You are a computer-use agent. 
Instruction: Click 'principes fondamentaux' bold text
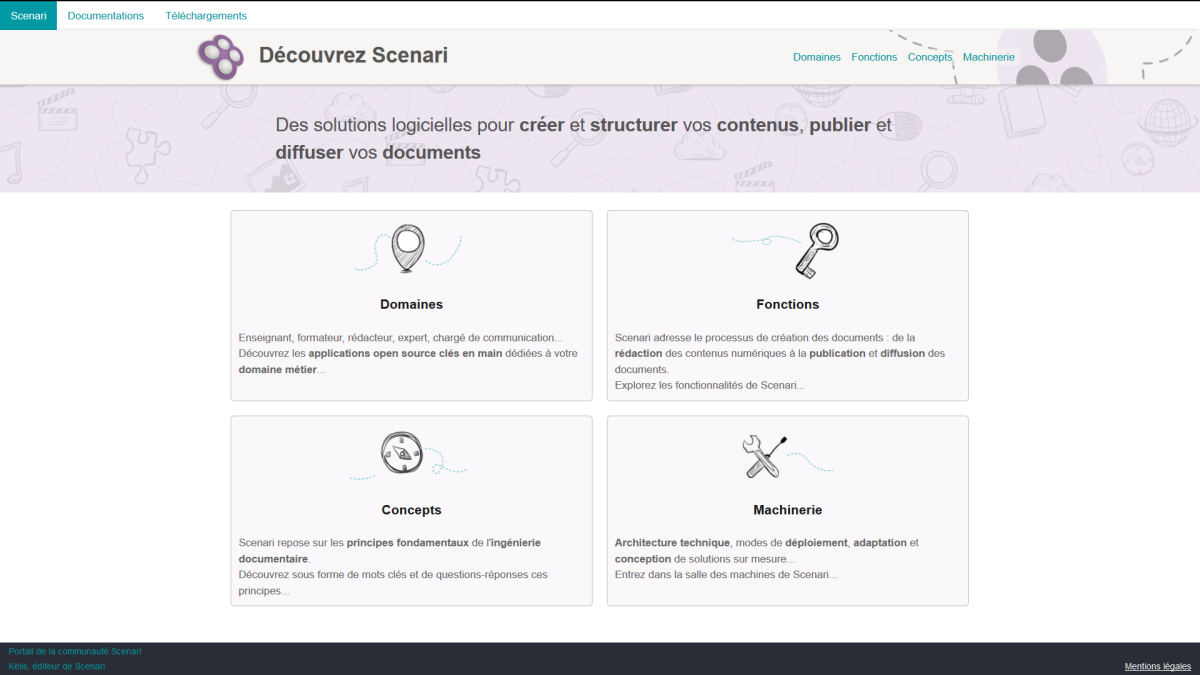(x=407, y=543)
